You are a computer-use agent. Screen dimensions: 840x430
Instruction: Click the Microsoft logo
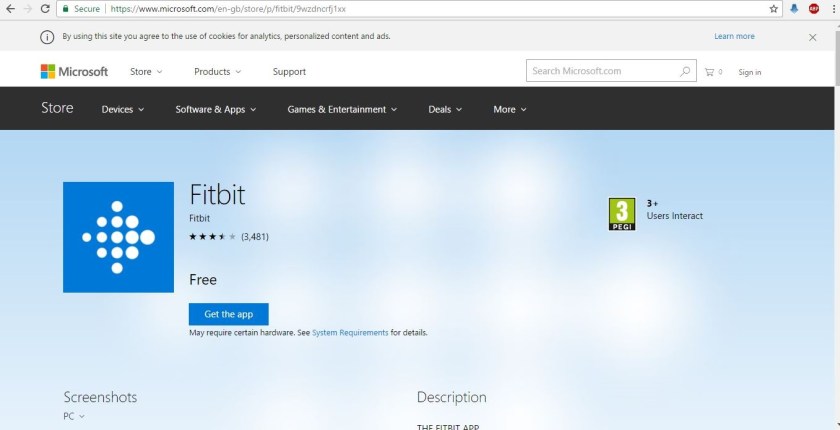click(74, 71)
